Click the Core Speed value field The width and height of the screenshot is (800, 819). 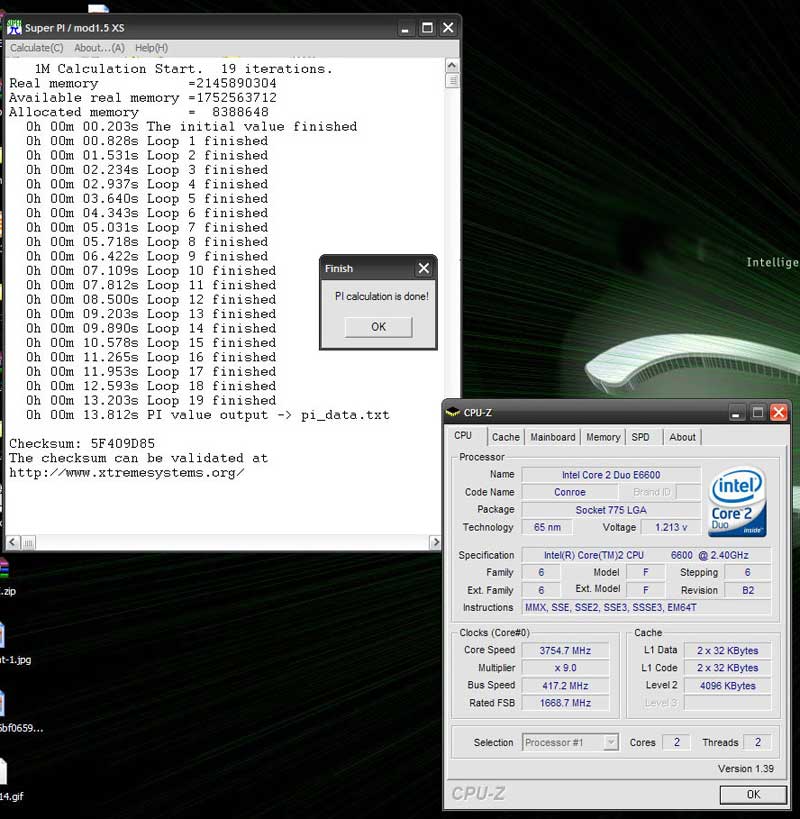point(565,651)
